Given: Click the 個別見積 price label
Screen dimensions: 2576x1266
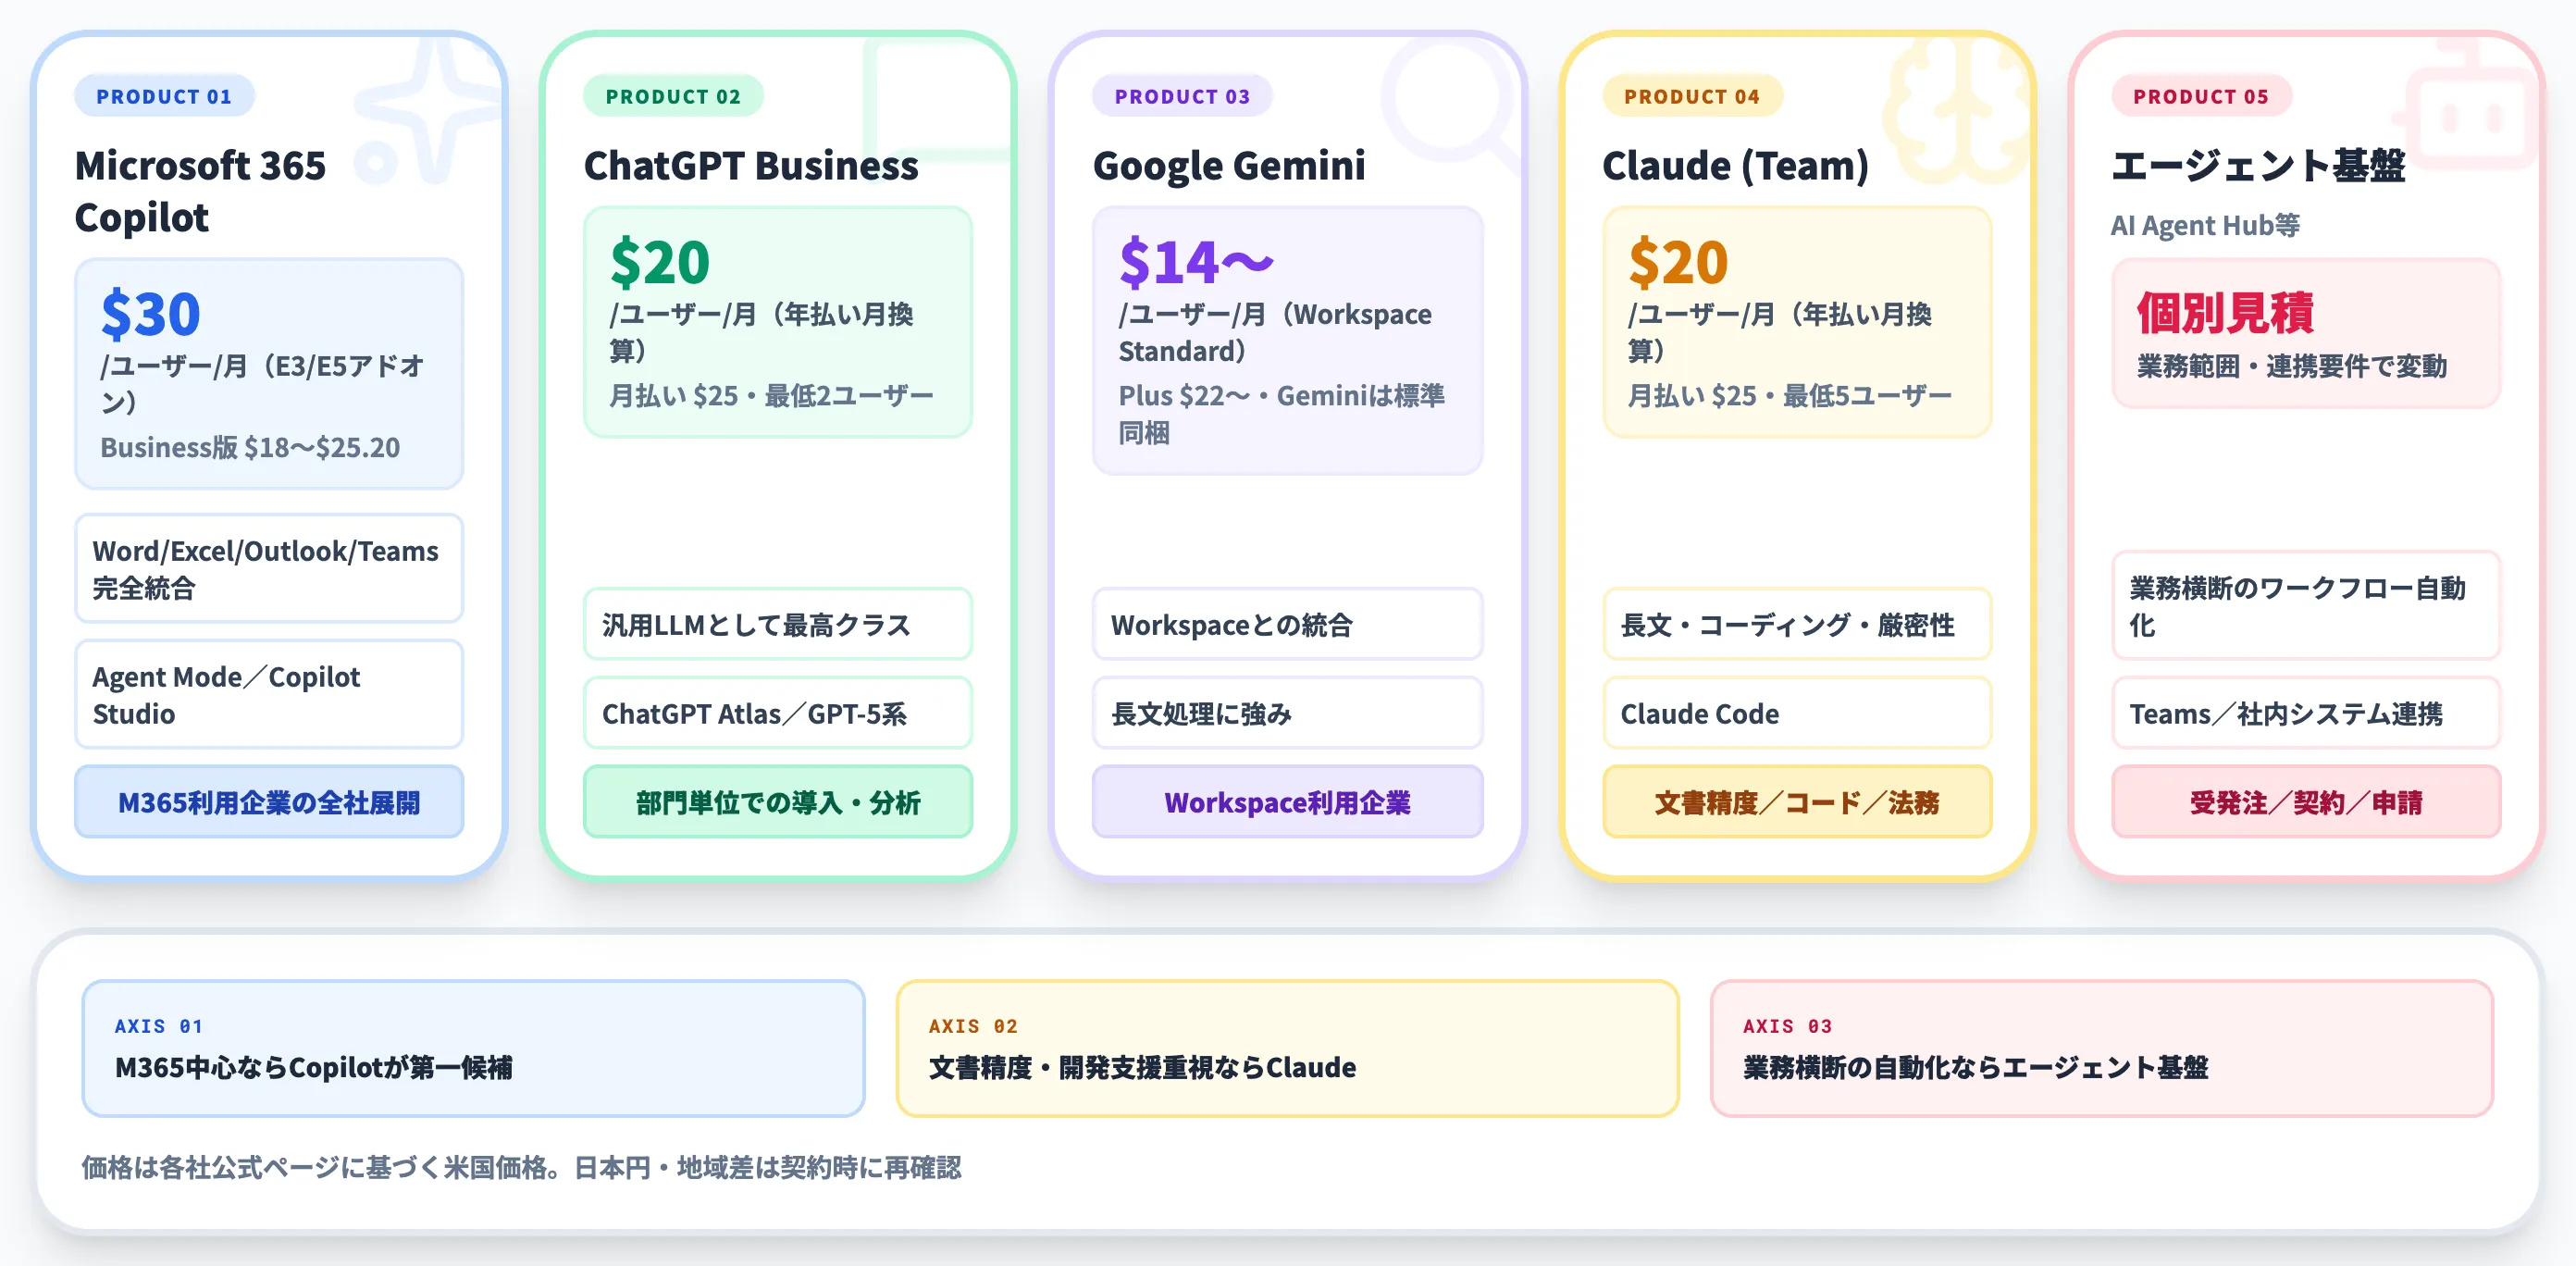Looking at the screenshot, I should 2225,312.
